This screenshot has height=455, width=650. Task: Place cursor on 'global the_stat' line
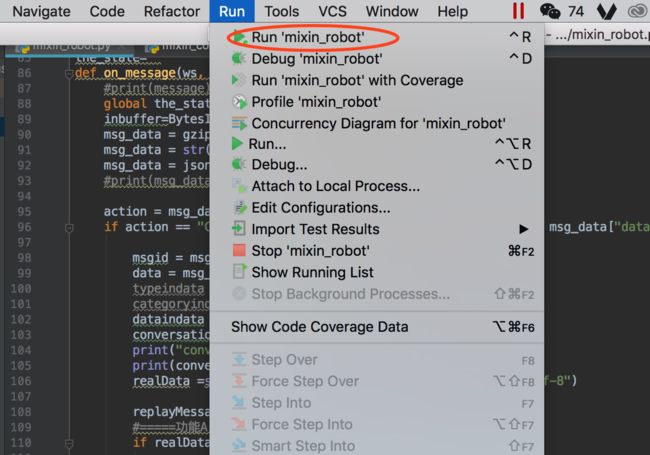coord(156,104)
